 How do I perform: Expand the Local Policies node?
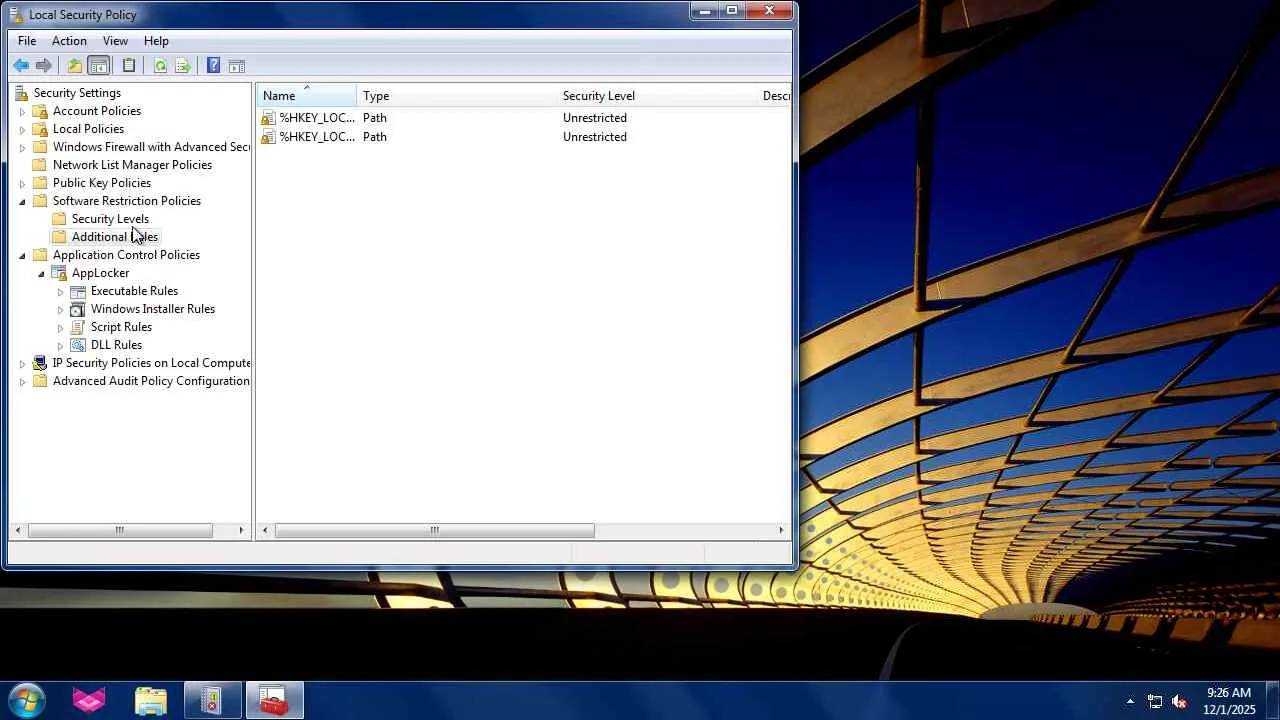(22, 130)
